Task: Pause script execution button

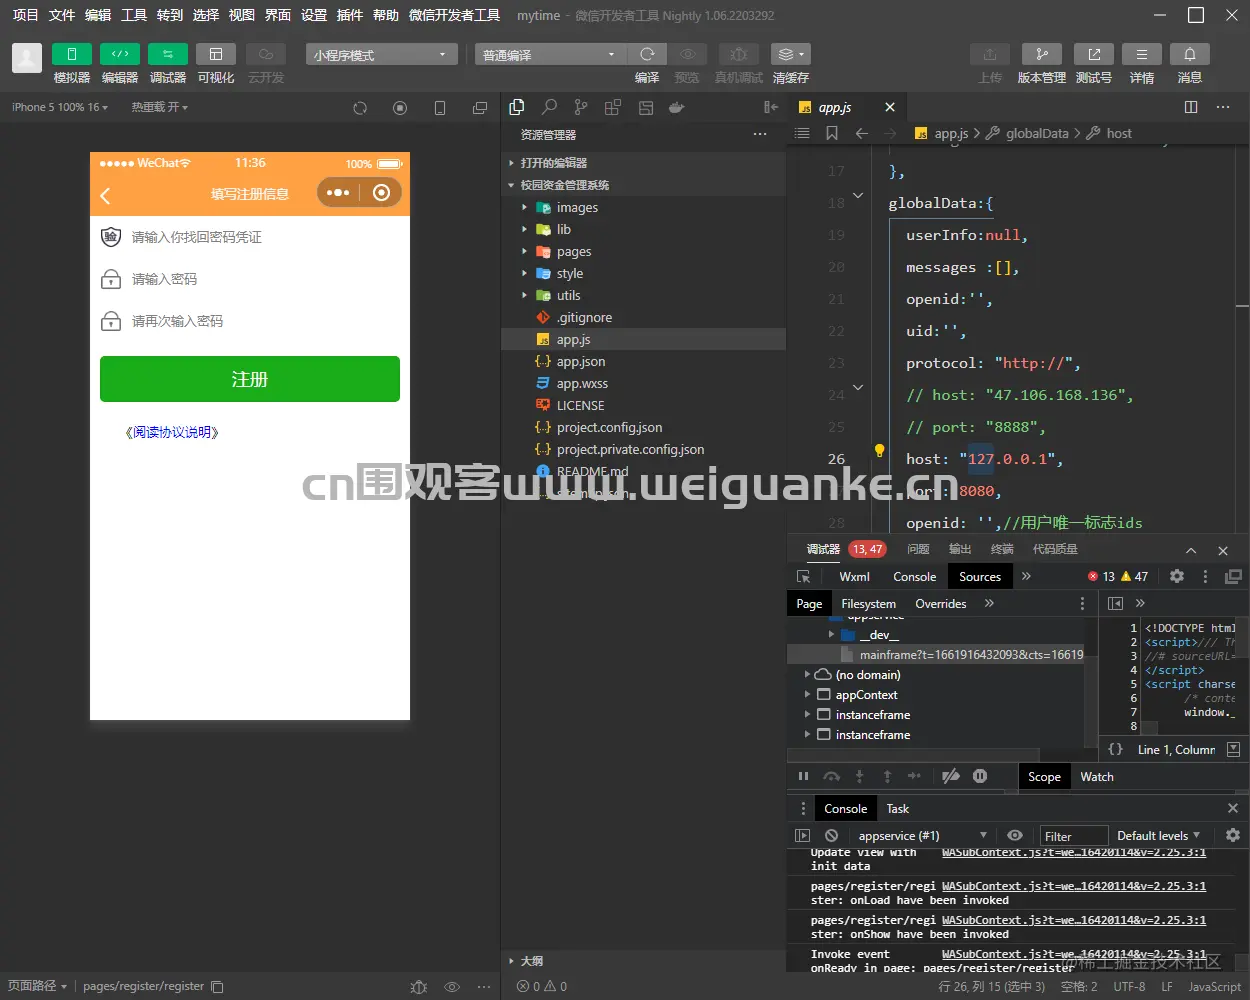Action: [803, 776]
